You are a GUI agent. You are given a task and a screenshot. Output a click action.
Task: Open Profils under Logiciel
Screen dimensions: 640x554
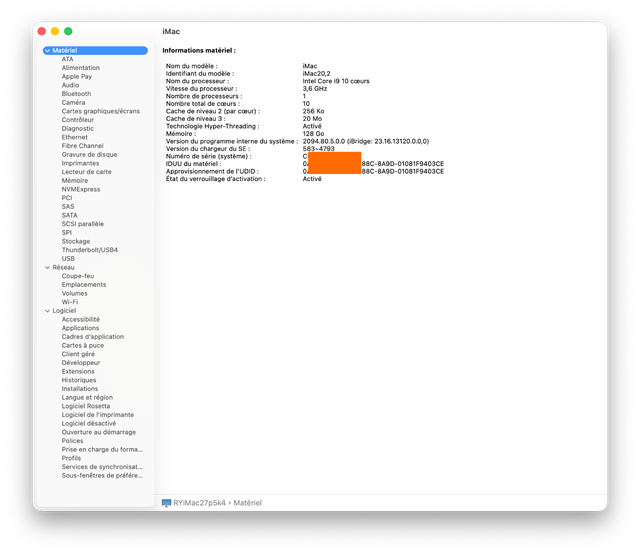click(71, 458)
